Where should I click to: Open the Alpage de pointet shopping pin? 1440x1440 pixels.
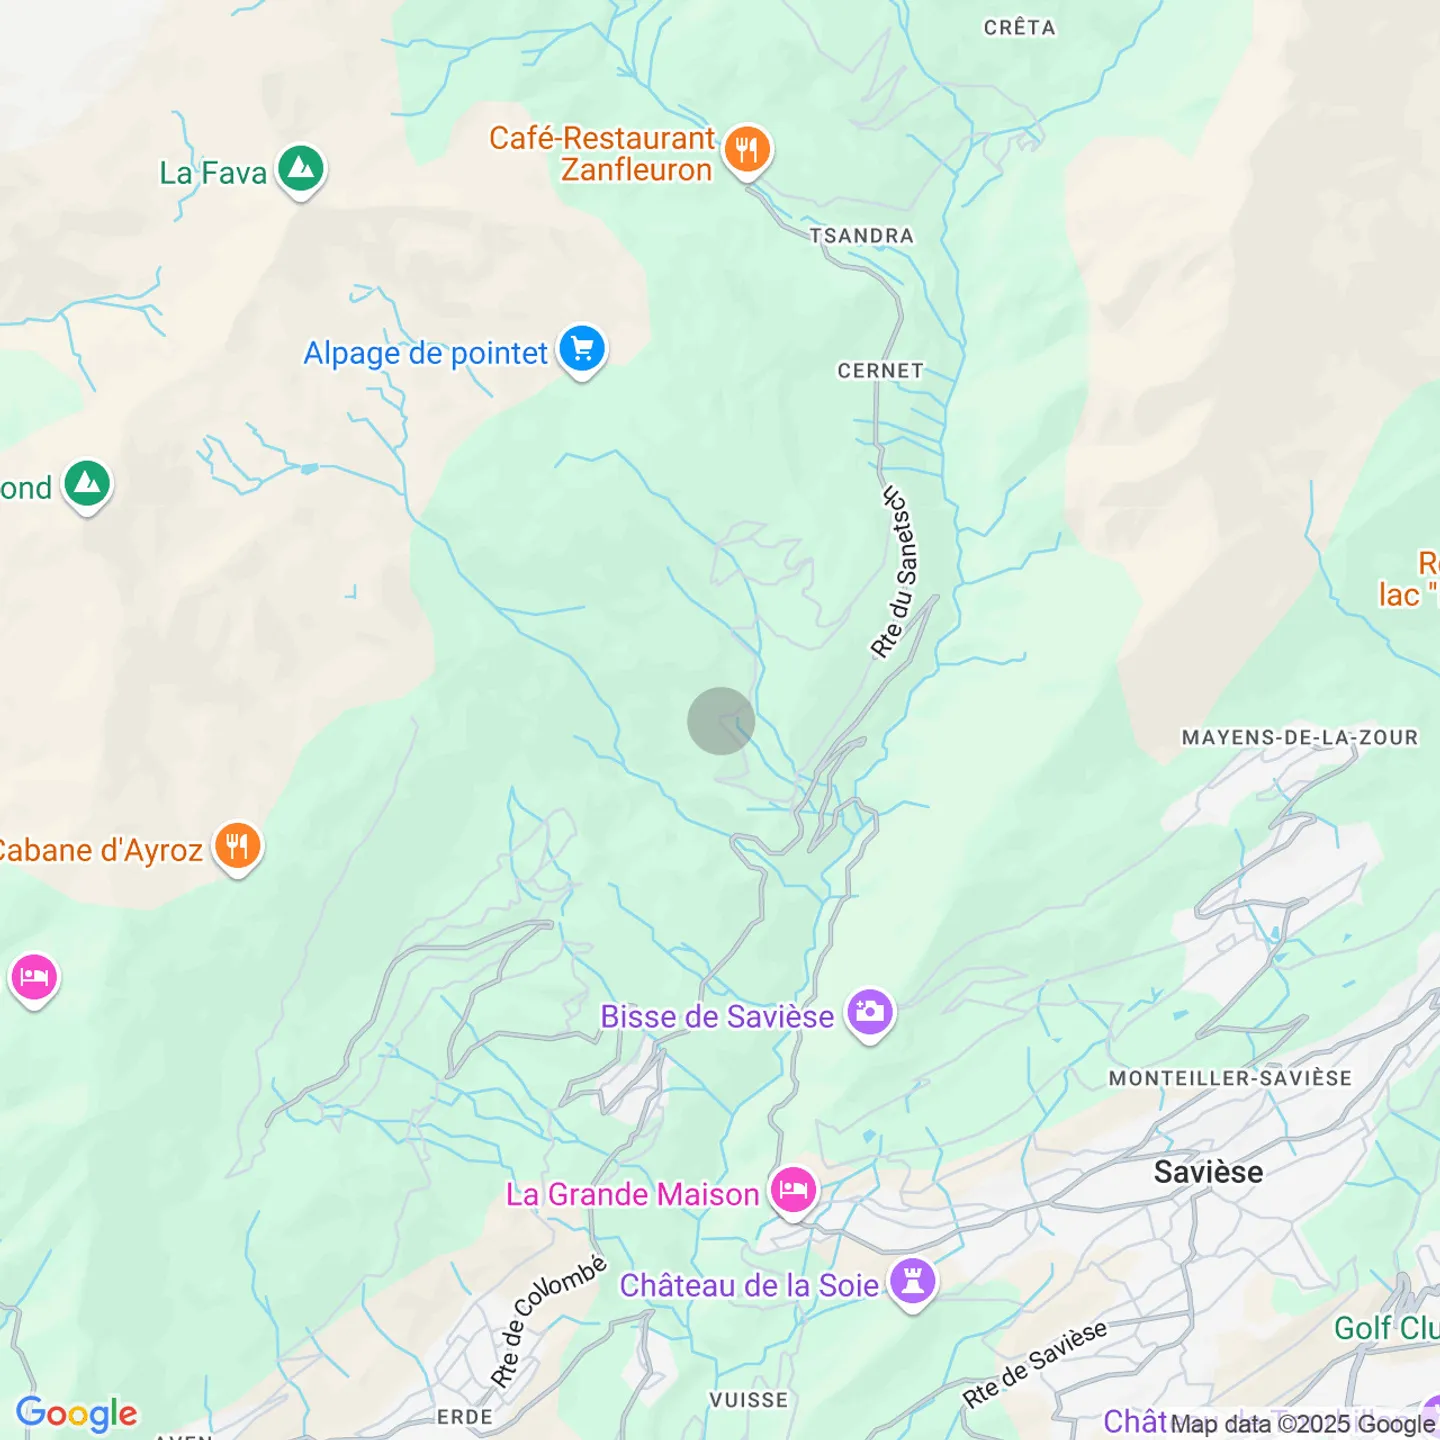[582, 352]
